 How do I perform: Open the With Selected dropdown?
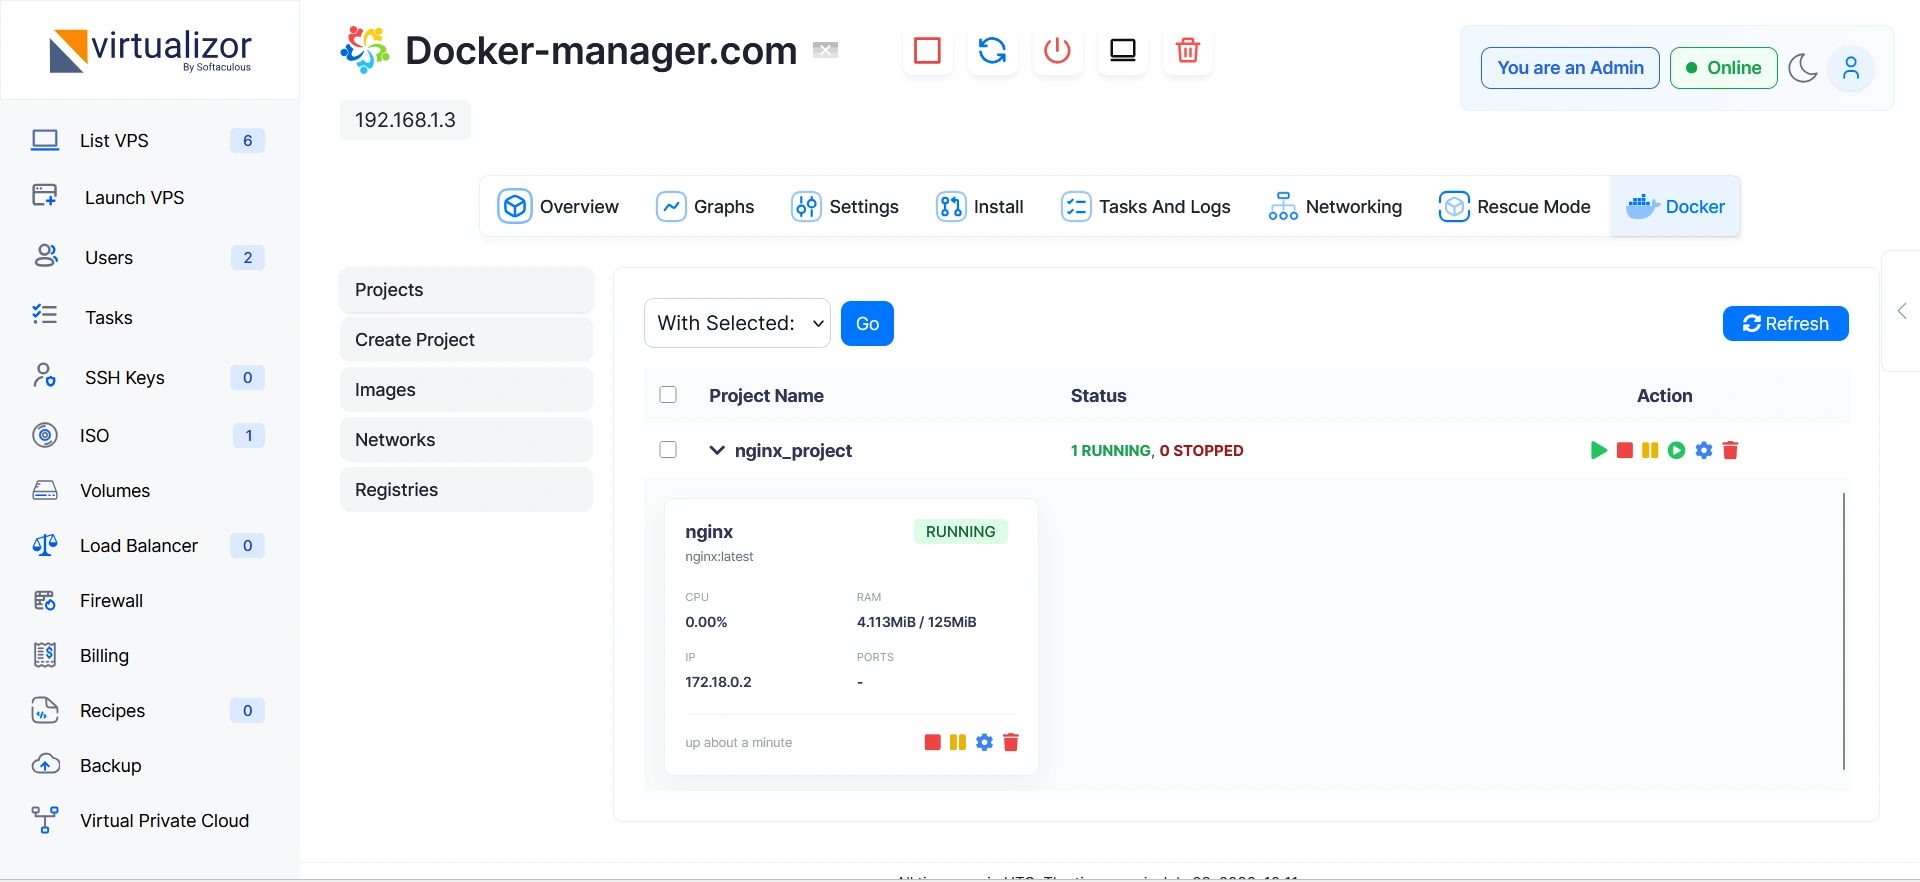737,323
